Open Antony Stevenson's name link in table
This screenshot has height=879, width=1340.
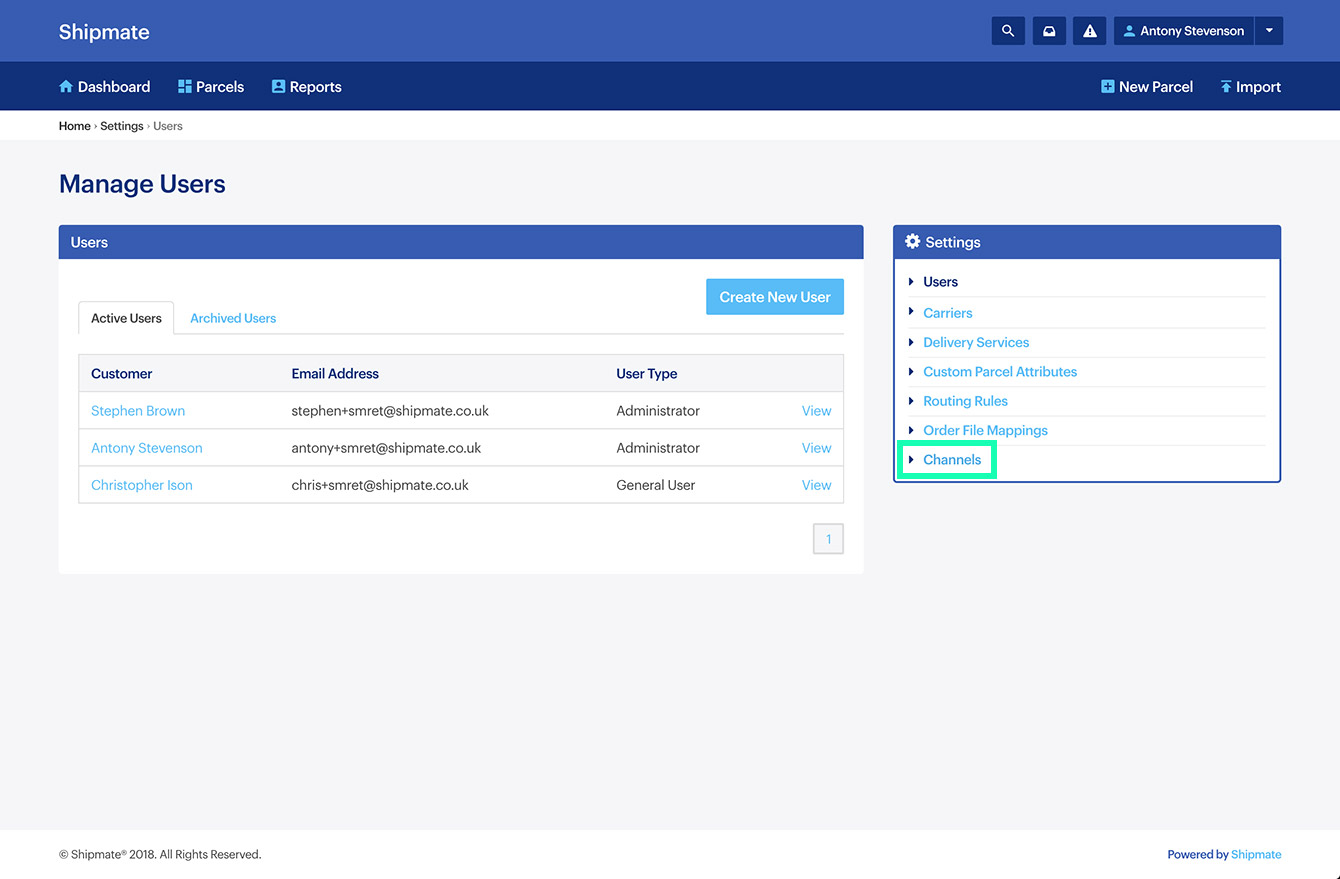[147, 448]
